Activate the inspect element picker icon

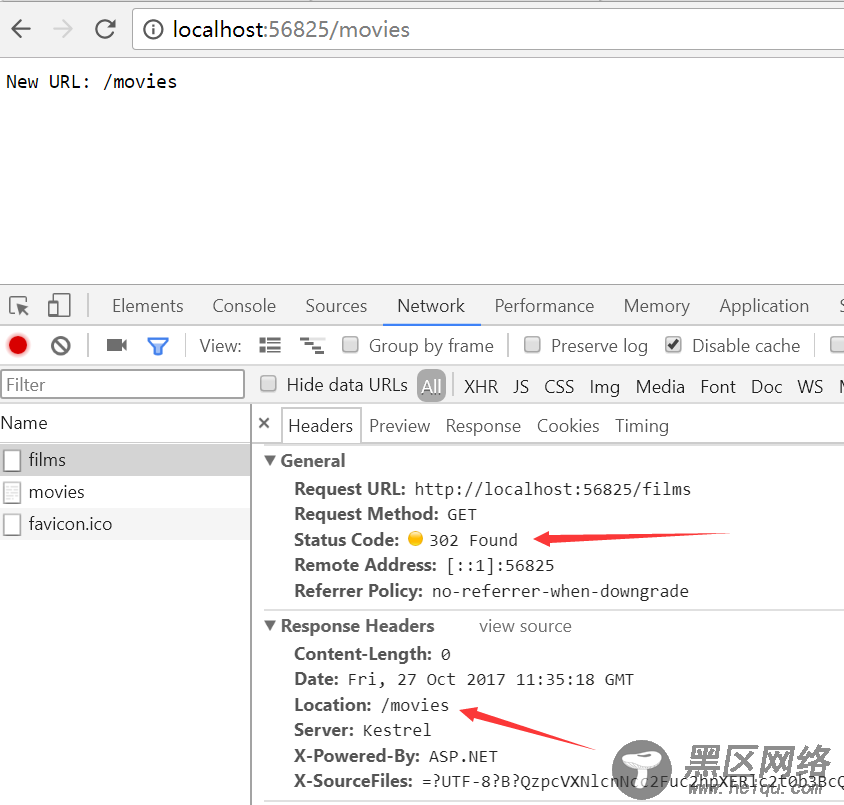click(x=19, y=306)
